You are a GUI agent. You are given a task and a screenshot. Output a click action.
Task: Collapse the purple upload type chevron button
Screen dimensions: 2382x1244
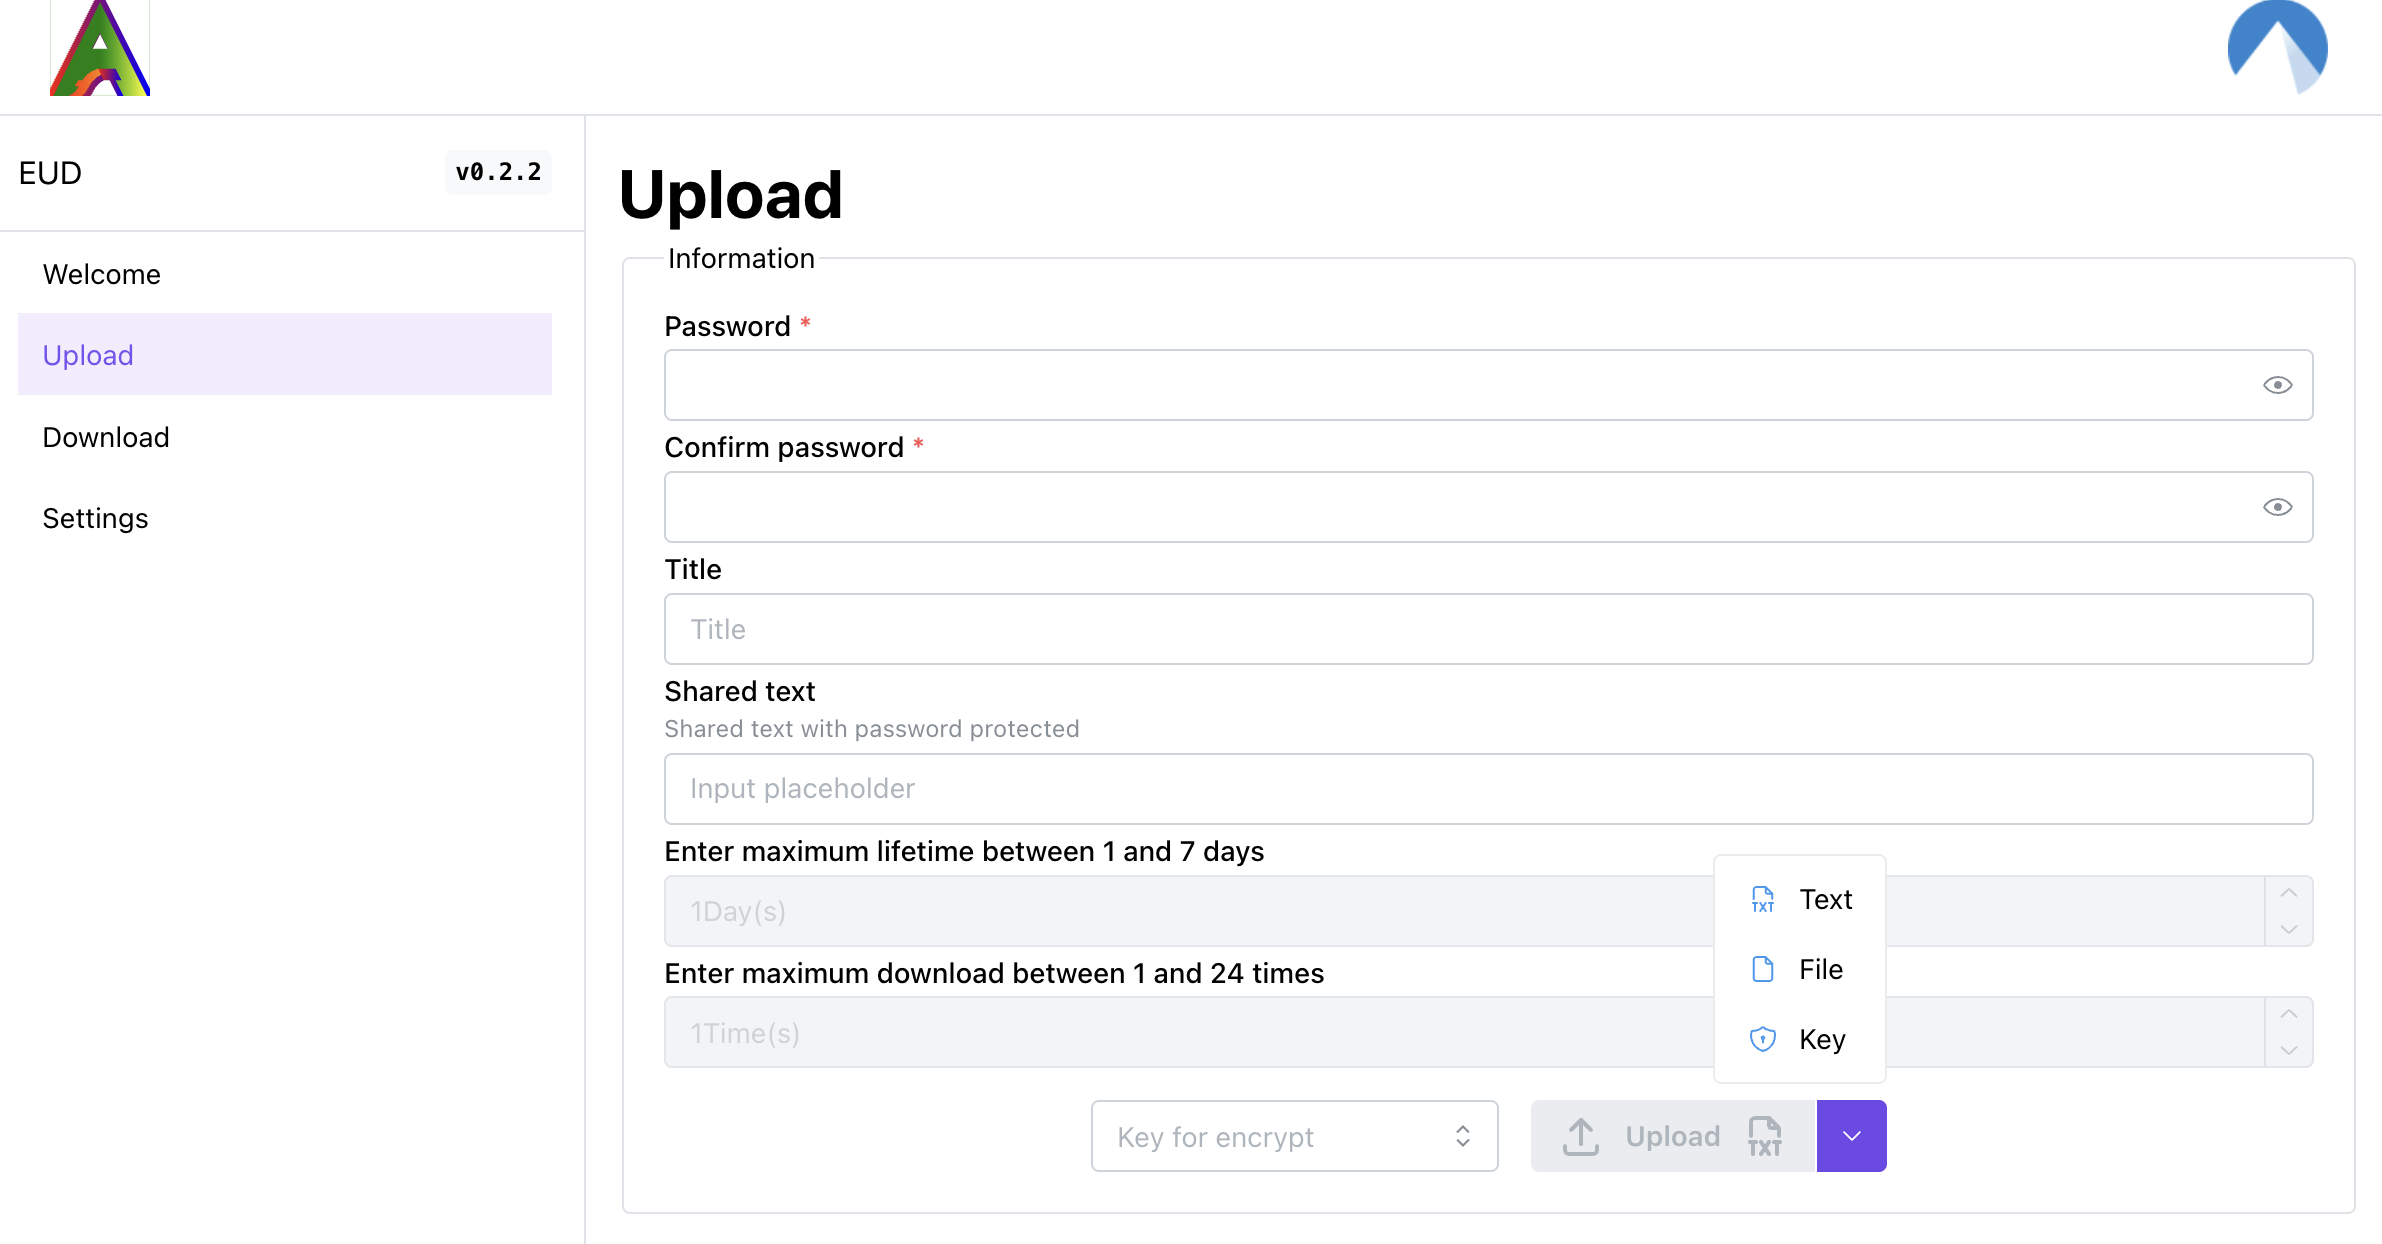1852,1137
